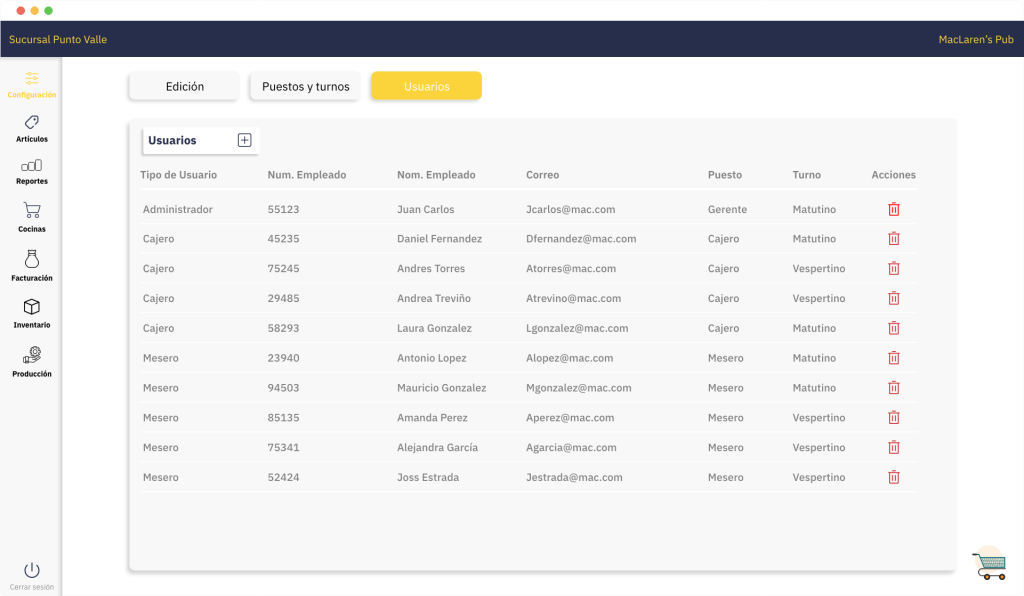Select the Laura Gonzalez email cell
This screenshot has height=596, width=1024.
577,328
